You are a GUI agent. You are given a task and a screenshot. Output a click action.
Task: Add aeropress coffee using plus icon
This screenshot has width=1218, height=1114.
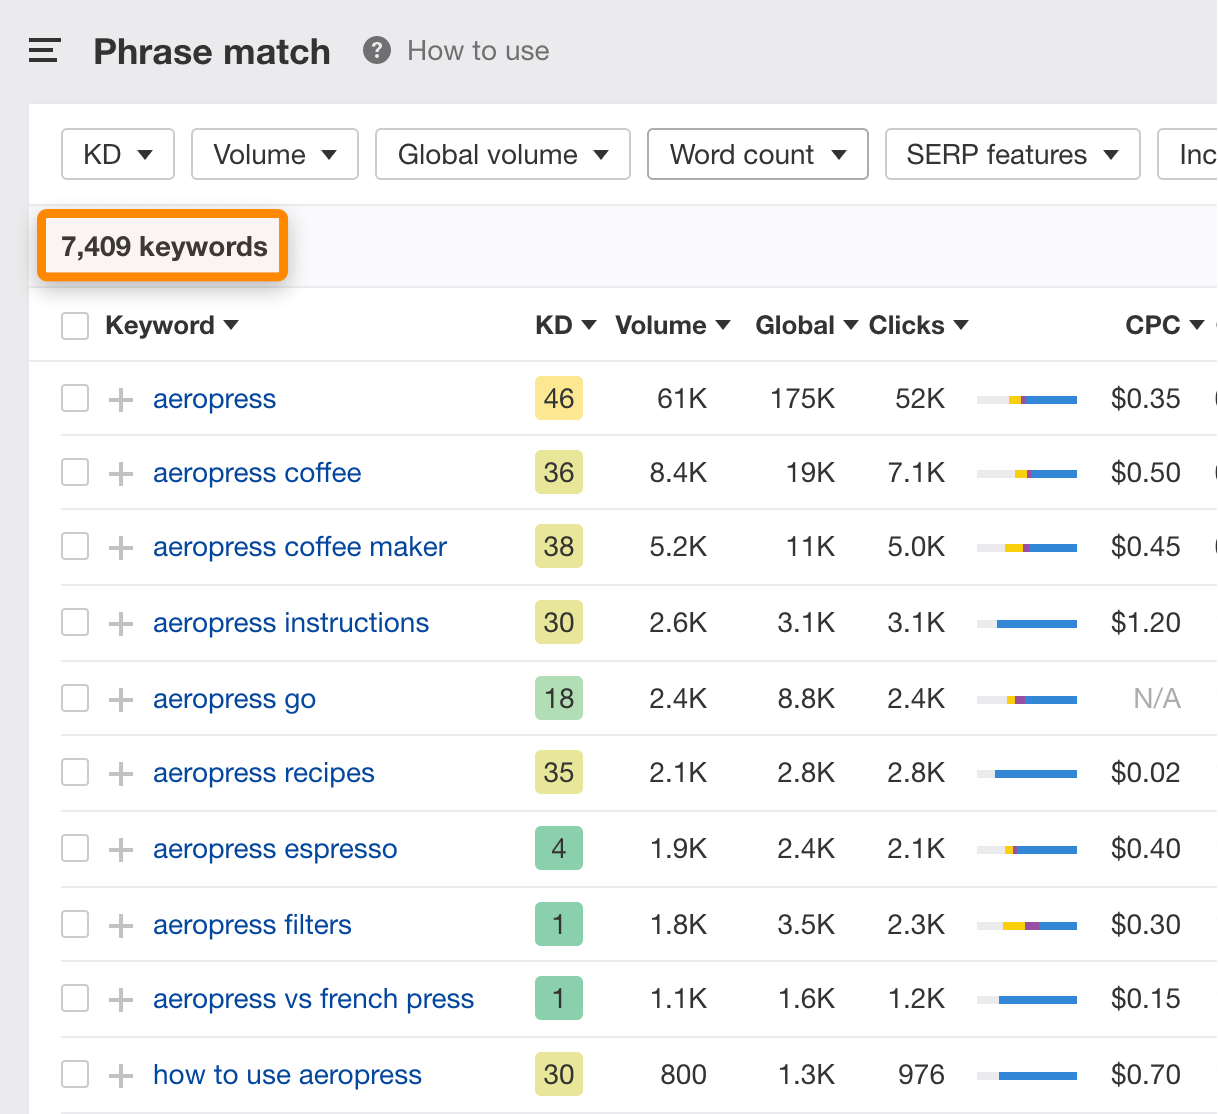tap(121, 474)
